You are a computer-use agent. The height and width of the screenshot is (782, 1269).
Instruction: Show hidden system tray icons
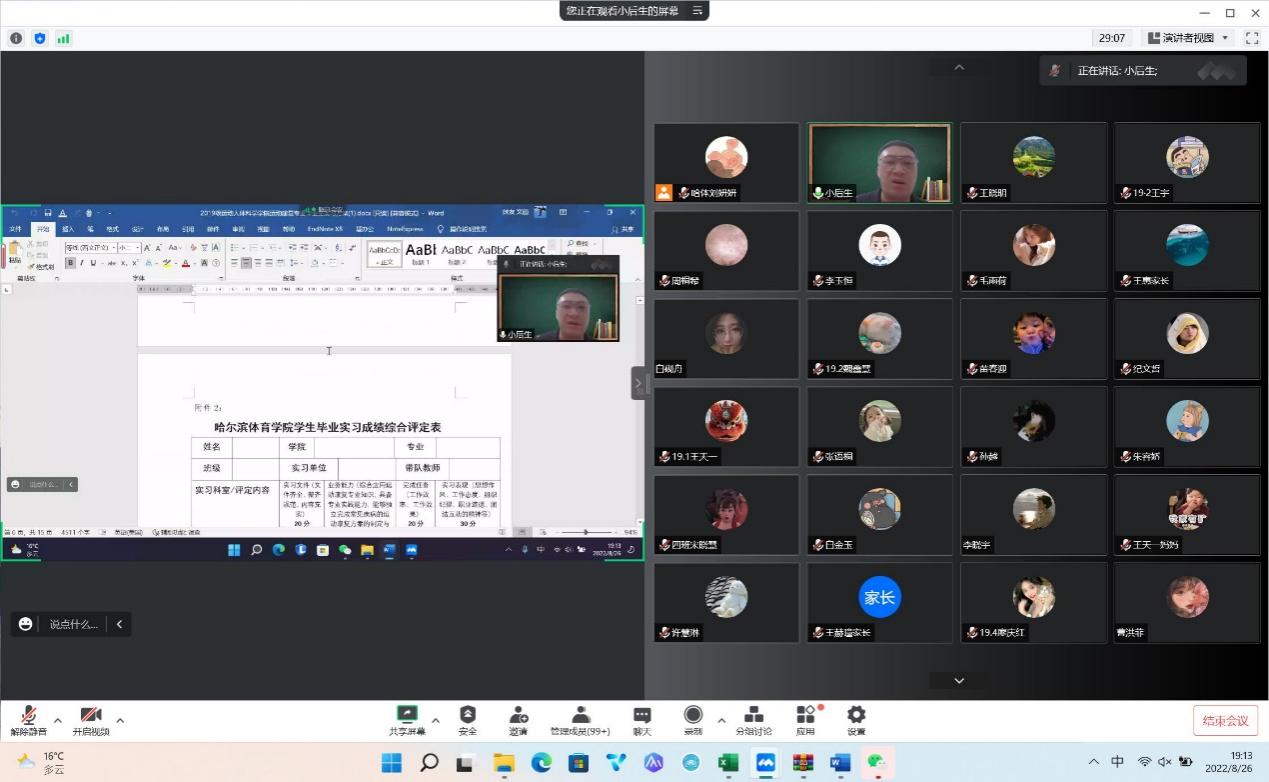1093,762
